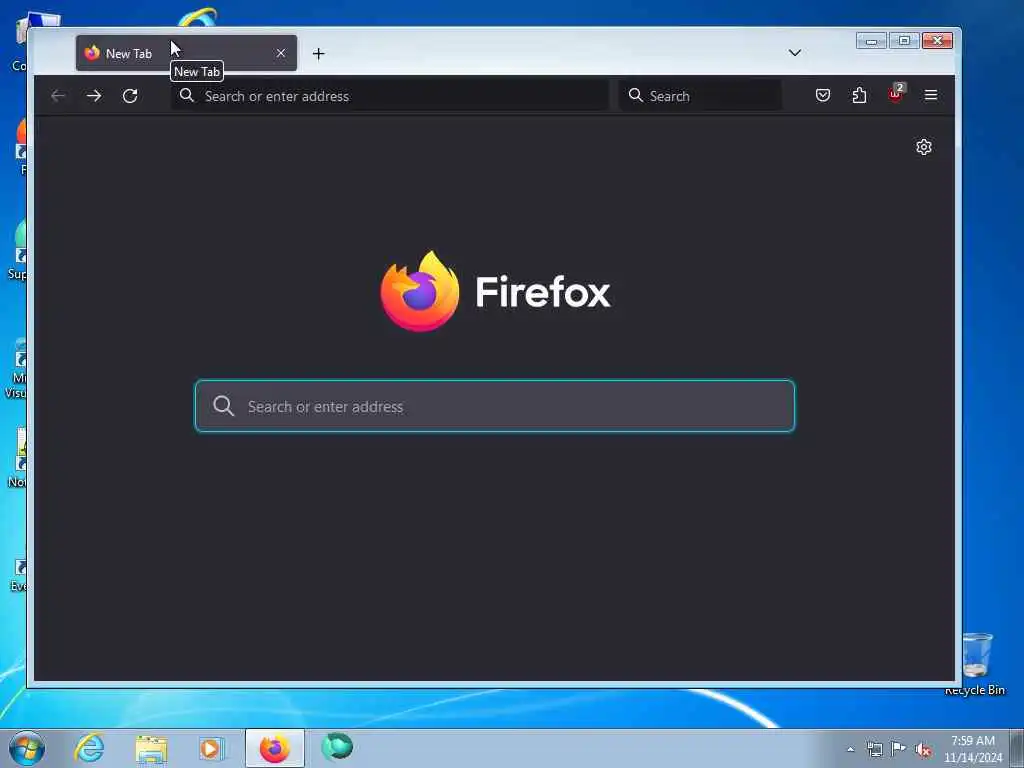1024x768 pixels.
Task: Open the network tray icon
Action: tap(874, 749)
